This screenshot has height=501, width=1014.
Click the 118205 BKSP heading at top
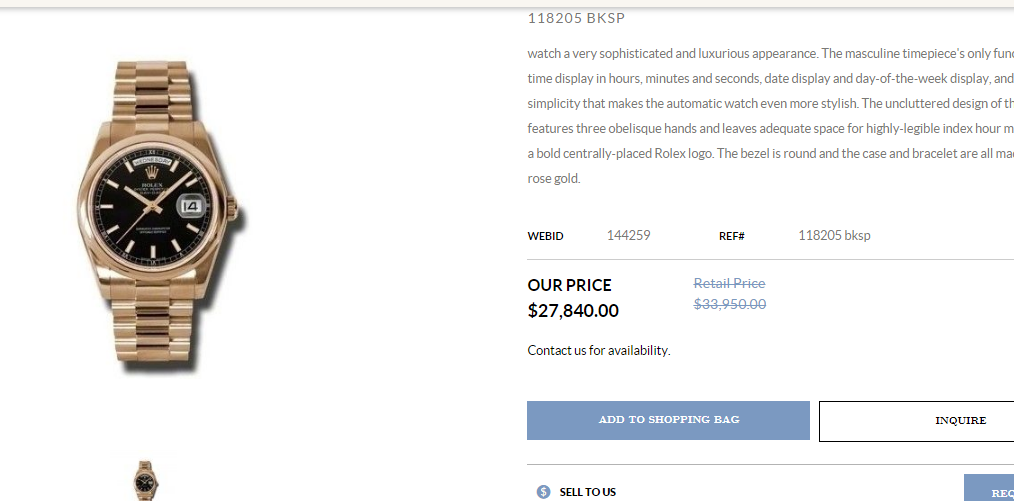point(576,18)
